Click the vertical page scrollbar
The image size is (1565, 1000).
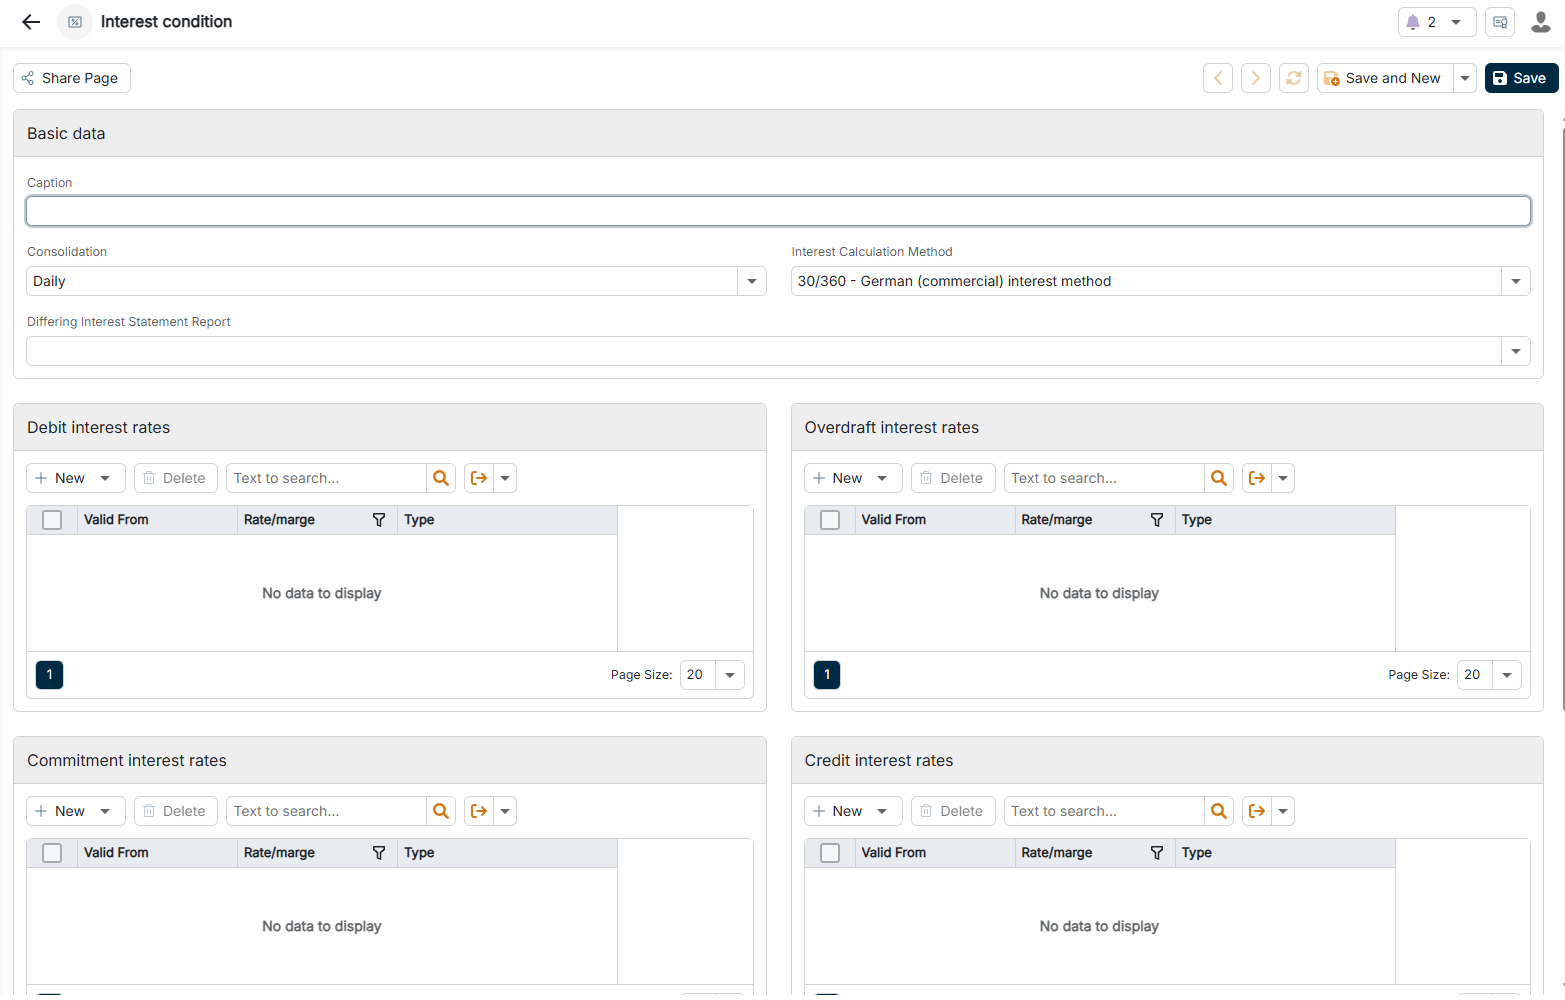1561,420
